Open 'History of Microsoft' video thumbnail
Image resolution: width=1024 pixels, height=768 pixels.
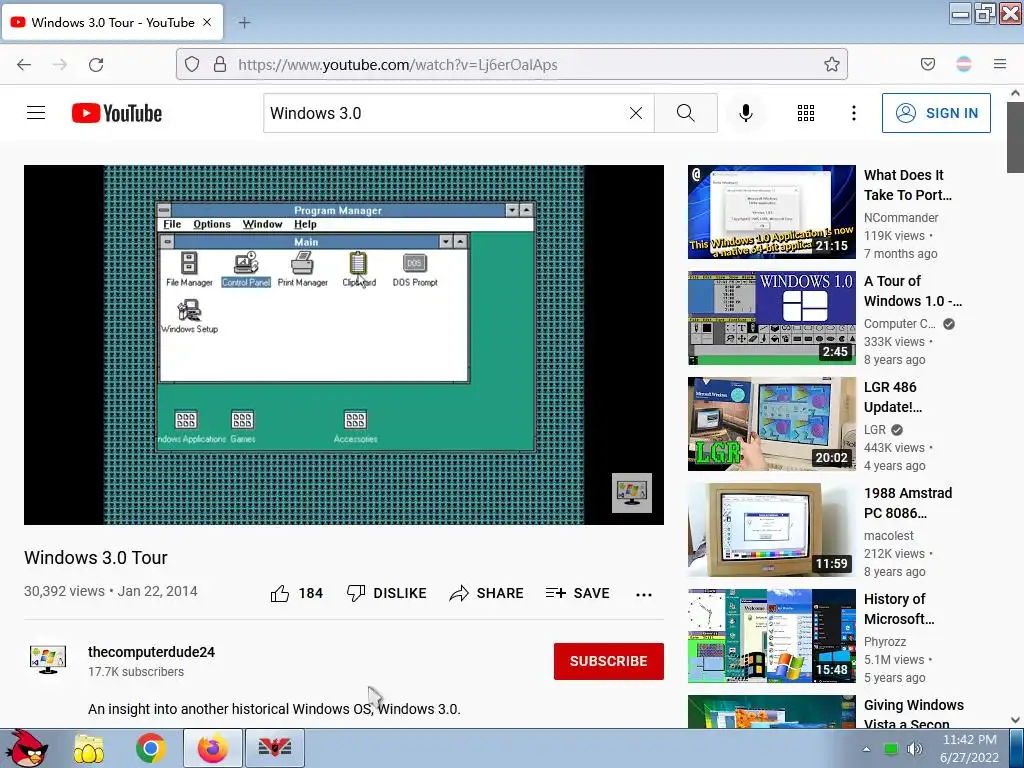(x=771, y=636)
